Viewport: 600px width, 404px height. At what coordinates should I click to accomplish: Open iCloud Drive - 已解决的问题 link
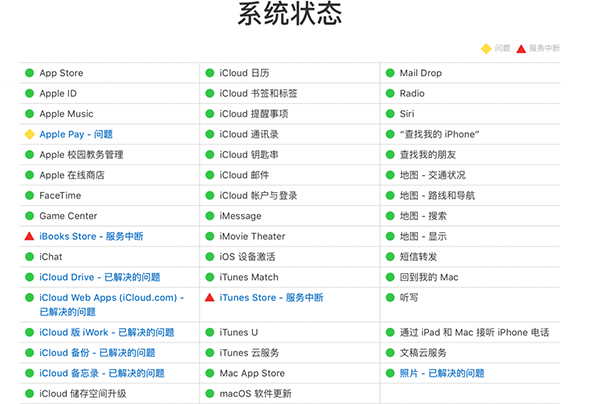tap(99, 277)
